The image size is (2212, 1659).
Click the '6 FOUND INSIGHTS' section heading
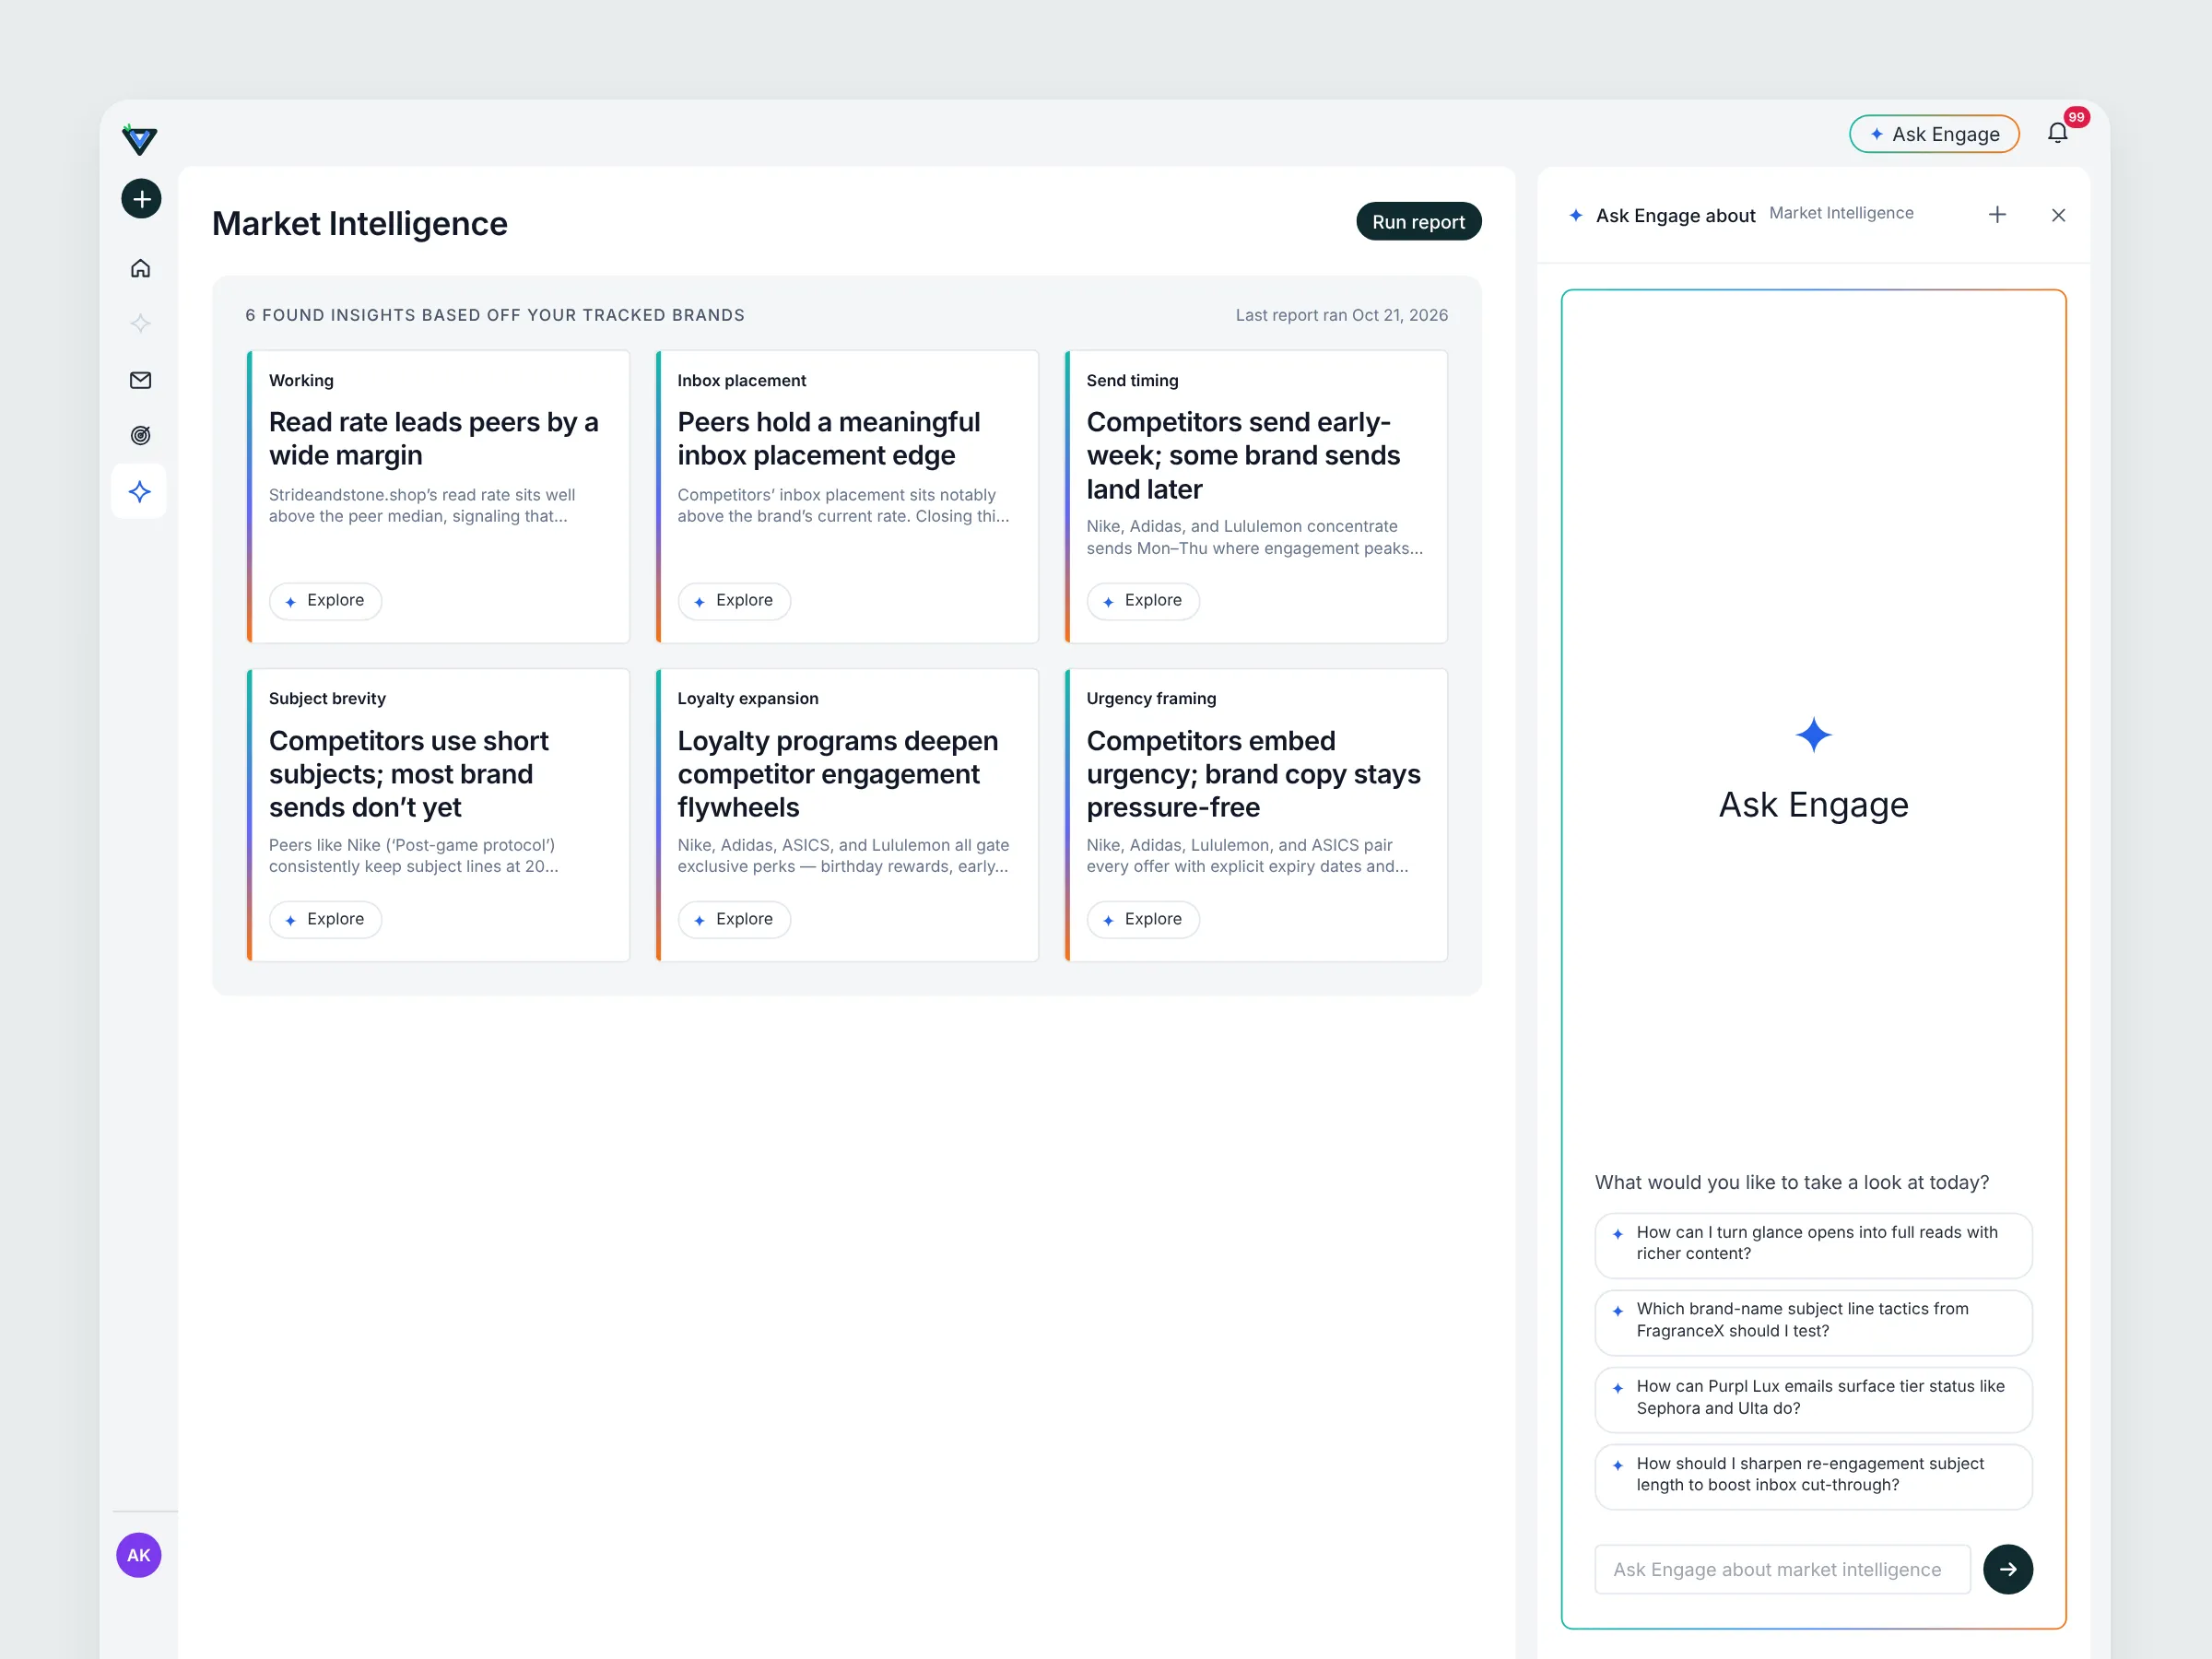pyautogui.click(x=495, y=316)
